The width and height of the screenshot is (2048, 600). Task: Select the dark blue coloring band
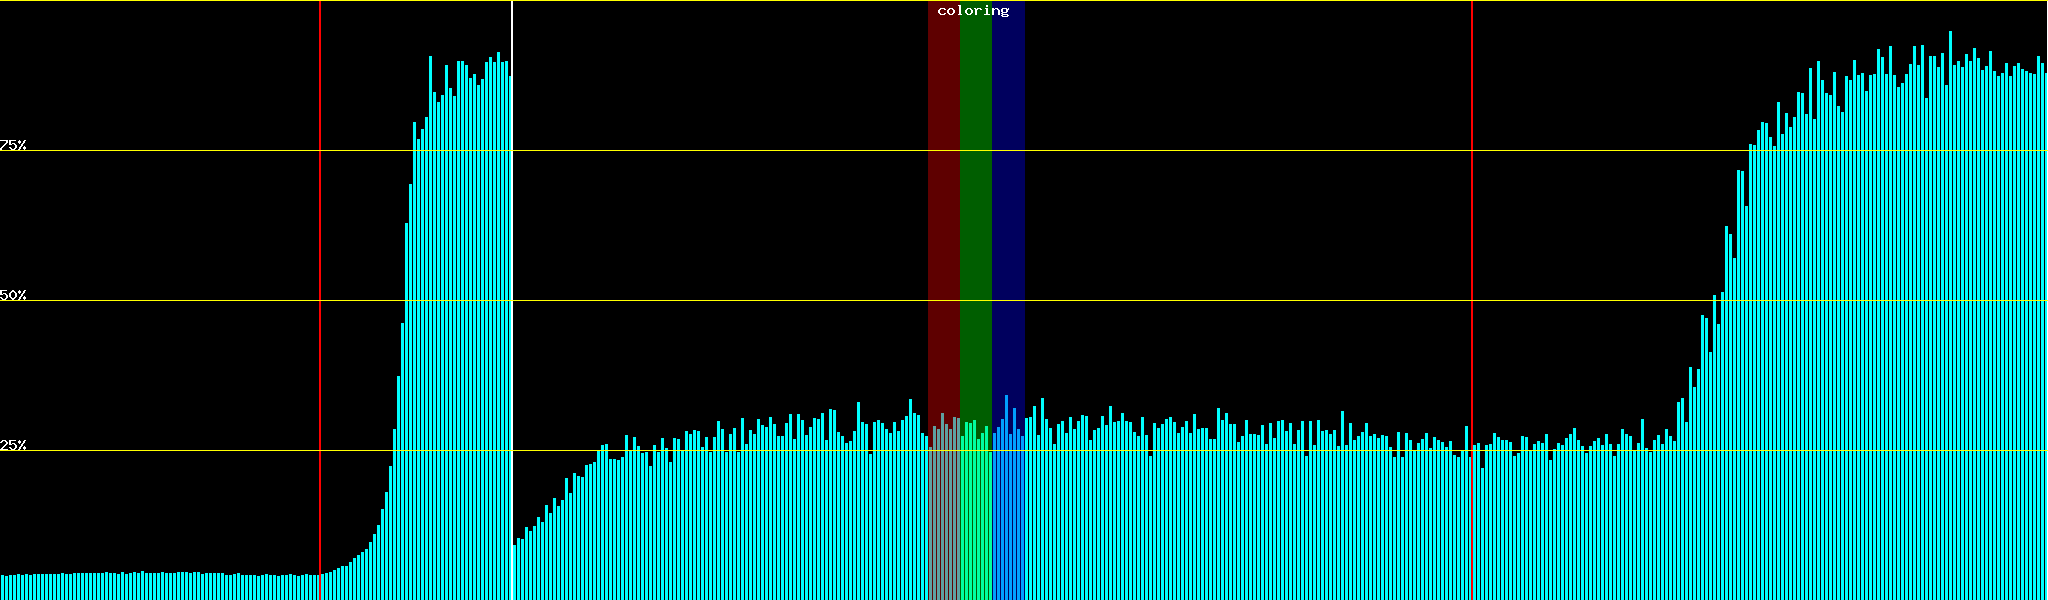coord(1008,200)
